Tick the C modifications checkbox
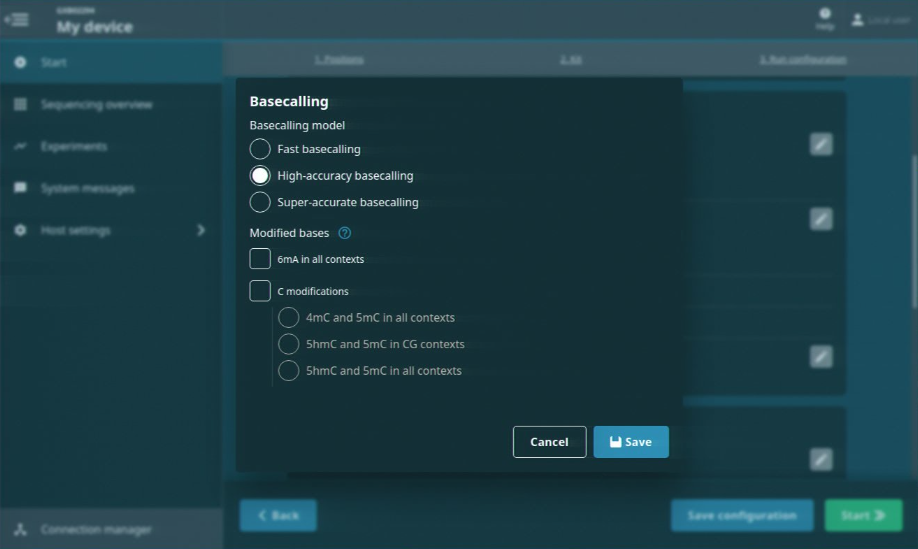 [260, 291]
